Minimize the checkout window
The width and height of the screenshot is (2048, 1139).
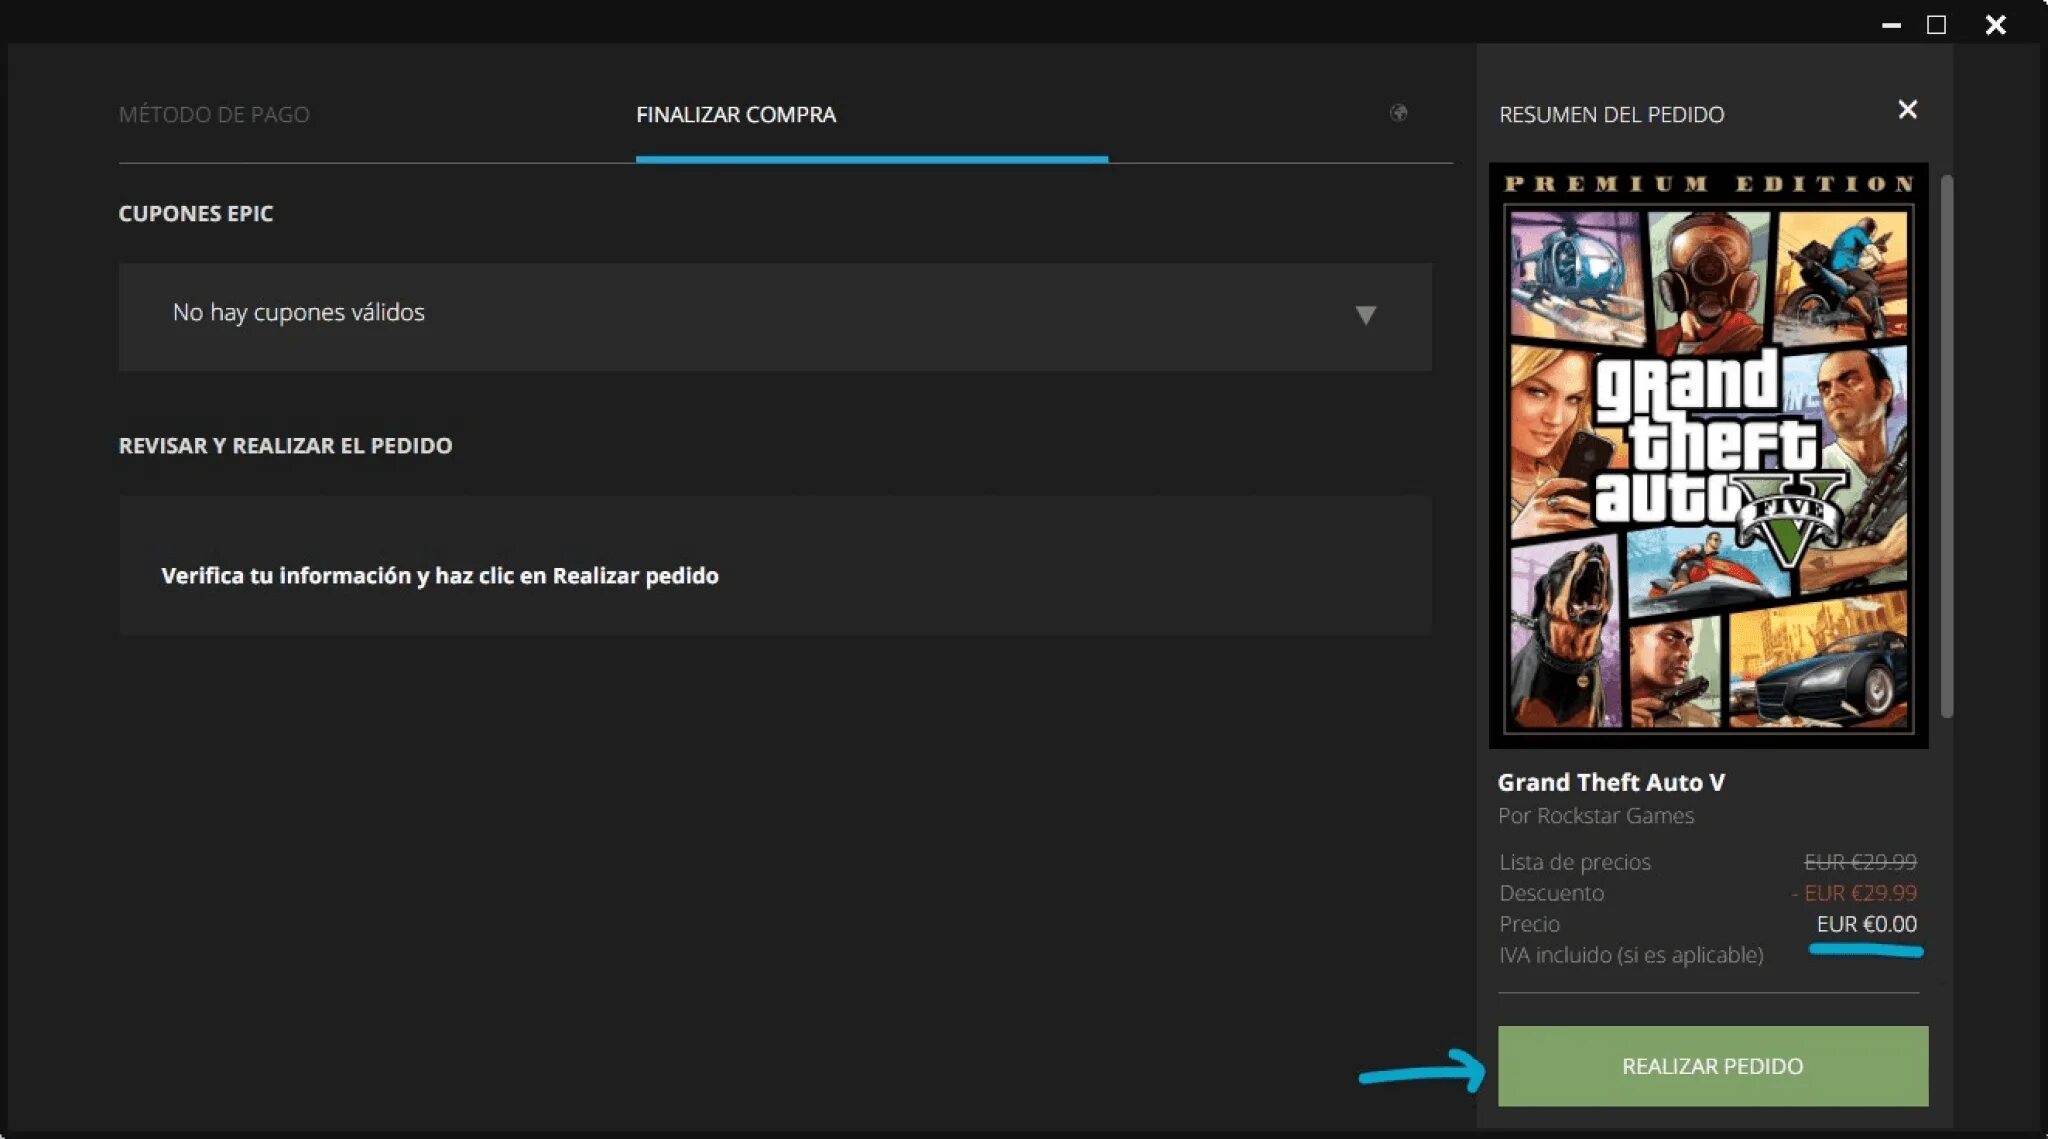pos(1890,25)
